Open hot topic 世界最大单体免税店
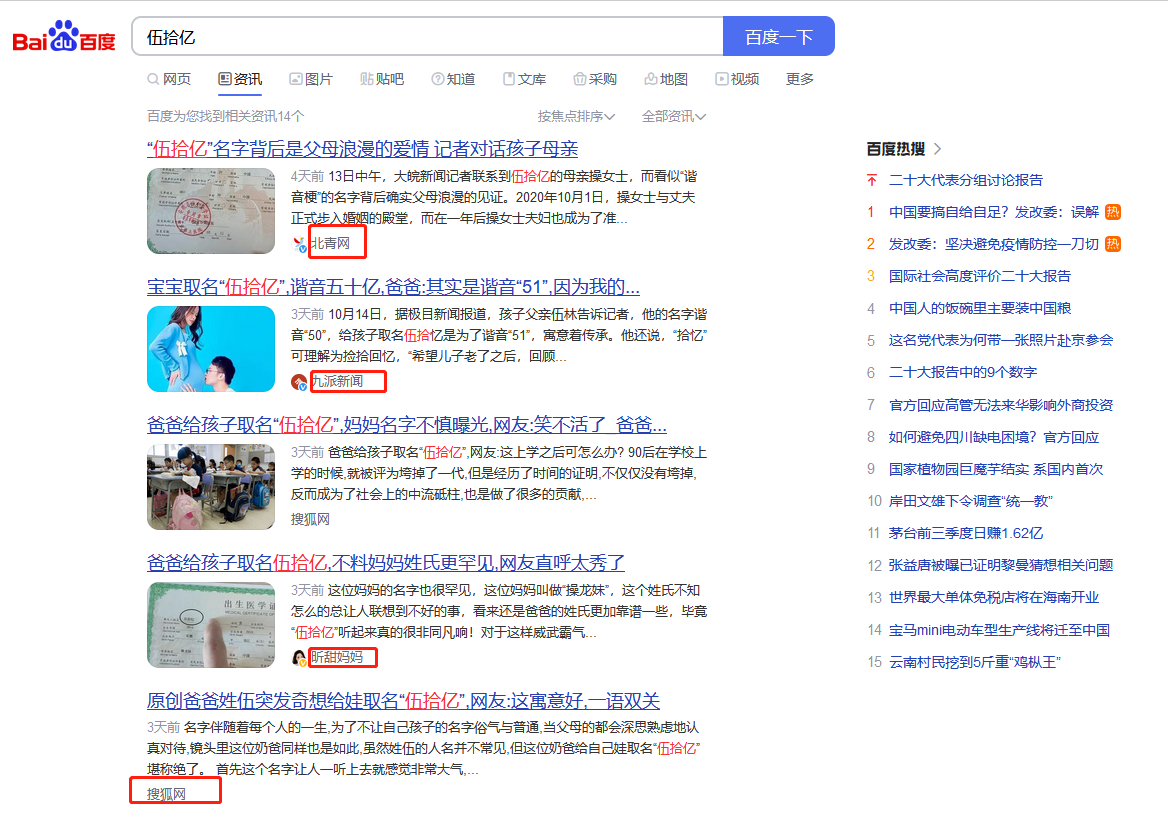 click(994, 597)
